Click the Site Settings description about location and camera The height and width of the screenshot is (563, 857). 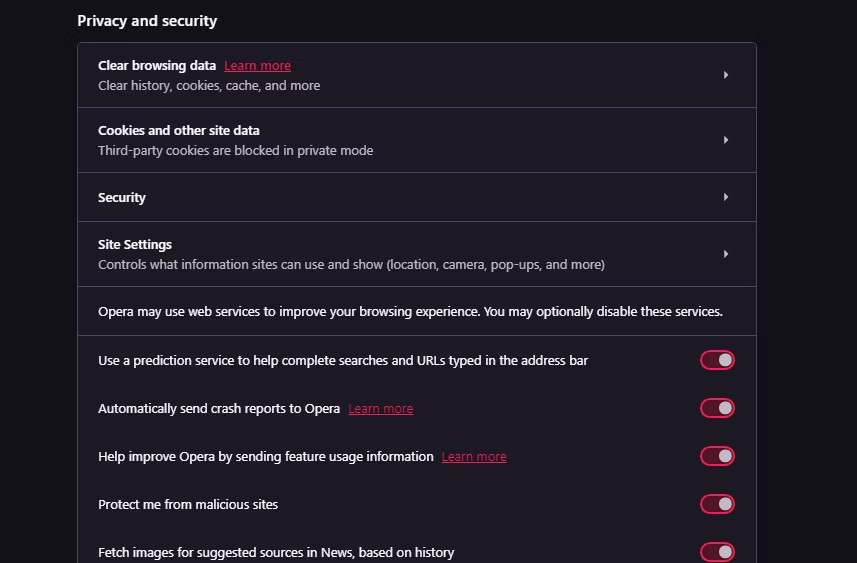point(351,265)
